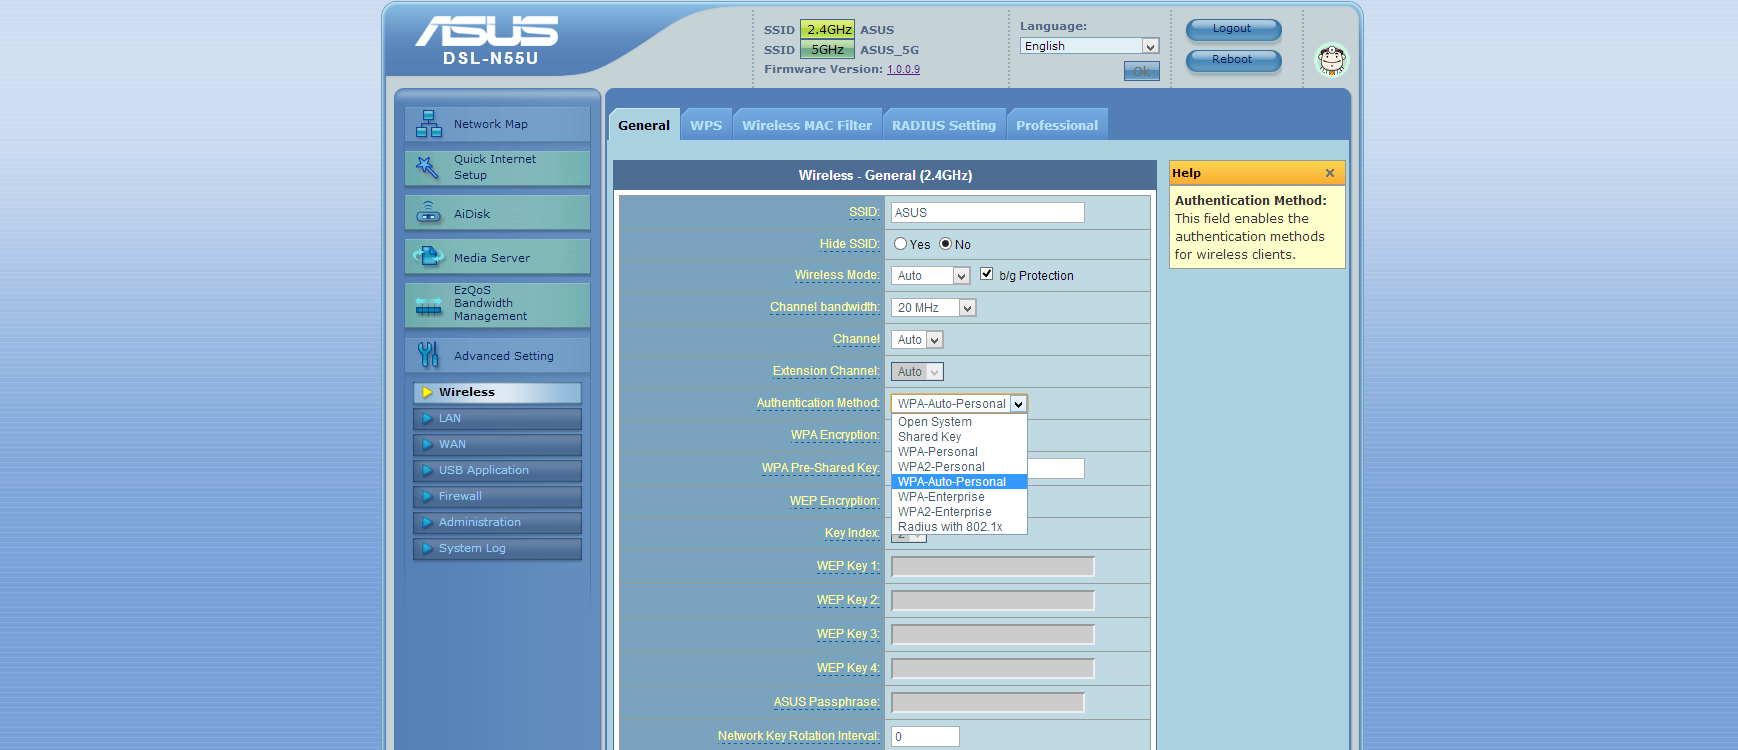Select the 5GHz band button
The width and height of the screenshot is (1738, 750).
pos(828,49)
